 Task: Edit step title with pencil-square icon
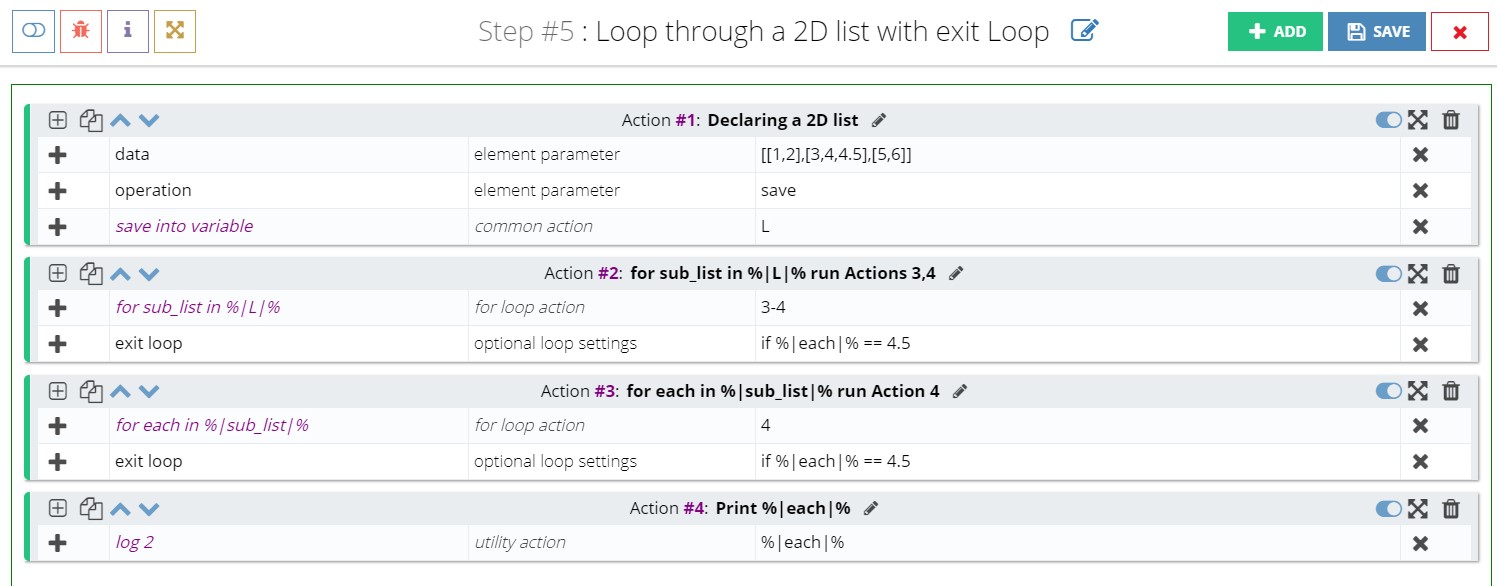tap(1084, 31)
